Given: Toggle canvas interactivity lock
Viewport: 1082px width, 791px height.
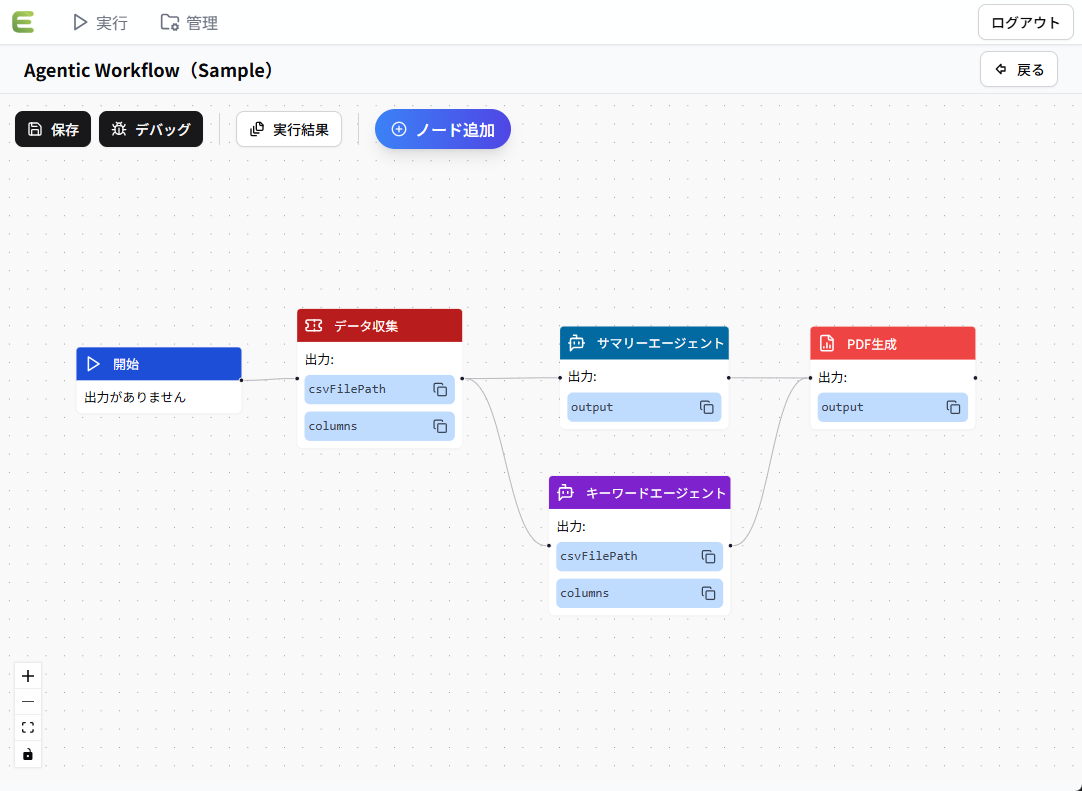Looking at the screenshot, I should [x=28, y=754].
